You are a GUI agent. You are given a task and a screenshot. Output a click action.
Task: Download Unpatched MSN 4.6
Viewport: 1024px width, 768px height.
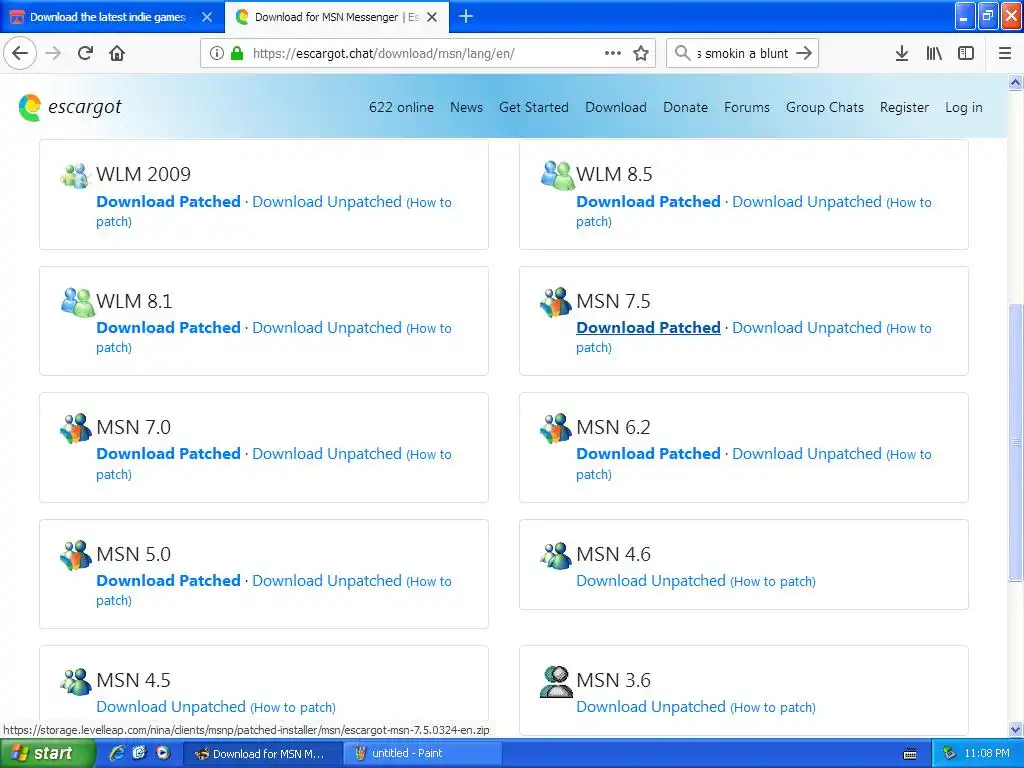651,581
